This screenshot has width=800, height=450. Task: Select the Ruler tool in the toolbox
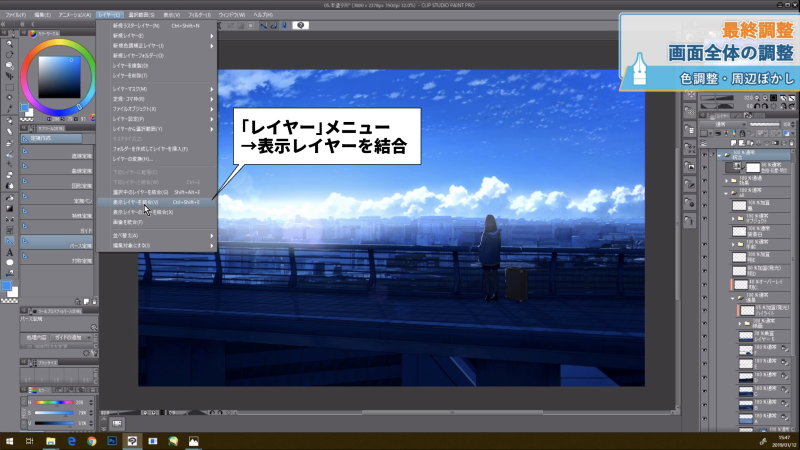coord(9,241)
